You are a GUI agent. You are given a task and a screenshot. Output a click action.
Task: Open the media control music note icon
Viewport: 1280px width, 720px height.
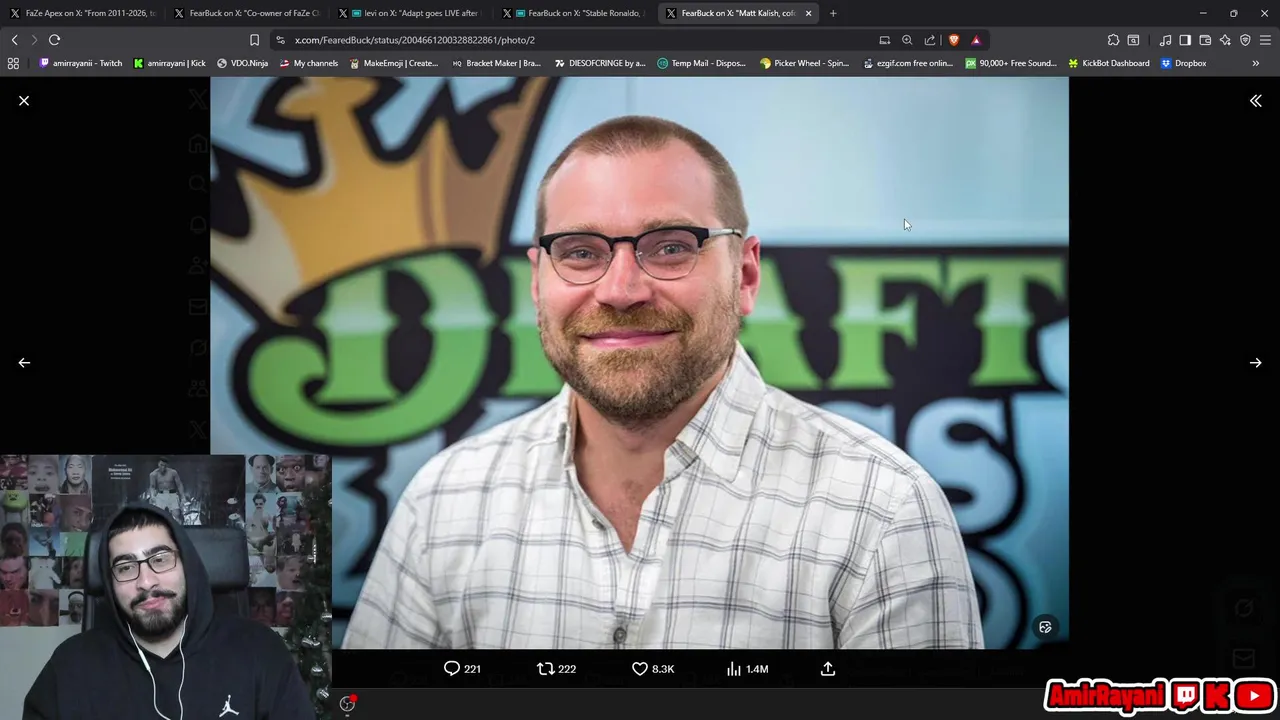click(x=1165, y=40)
